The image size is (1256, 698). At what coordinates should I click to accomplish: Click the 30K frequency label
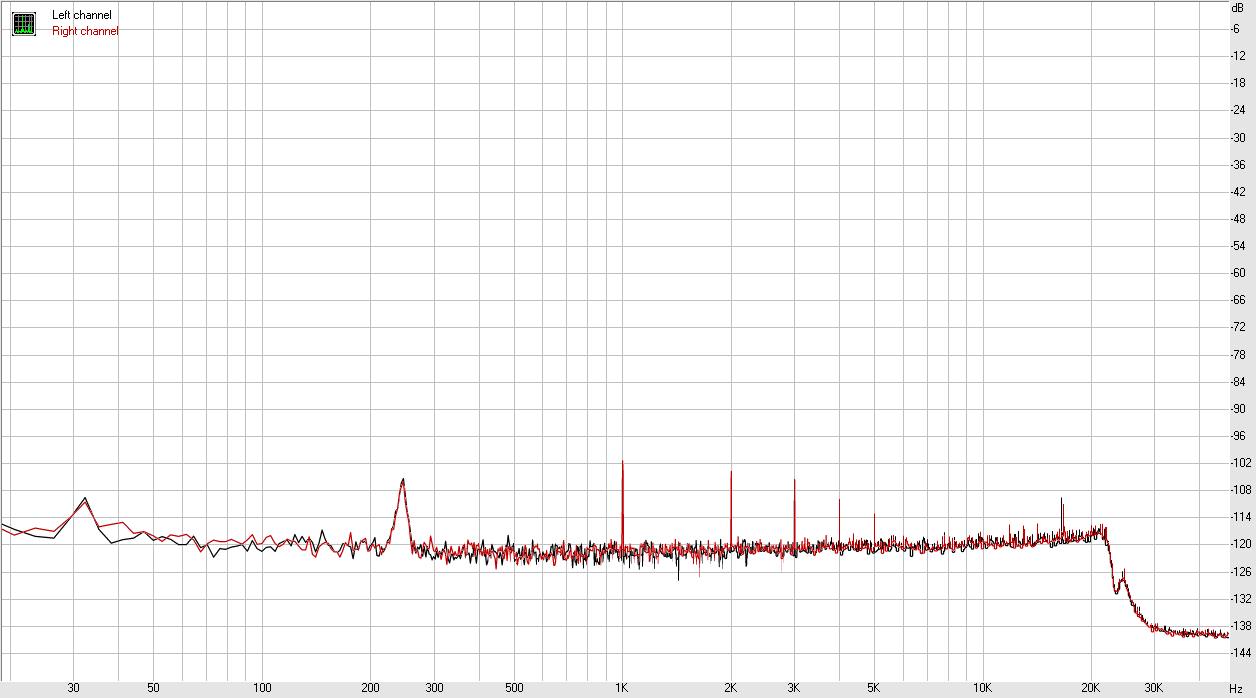pos(1155,688)
